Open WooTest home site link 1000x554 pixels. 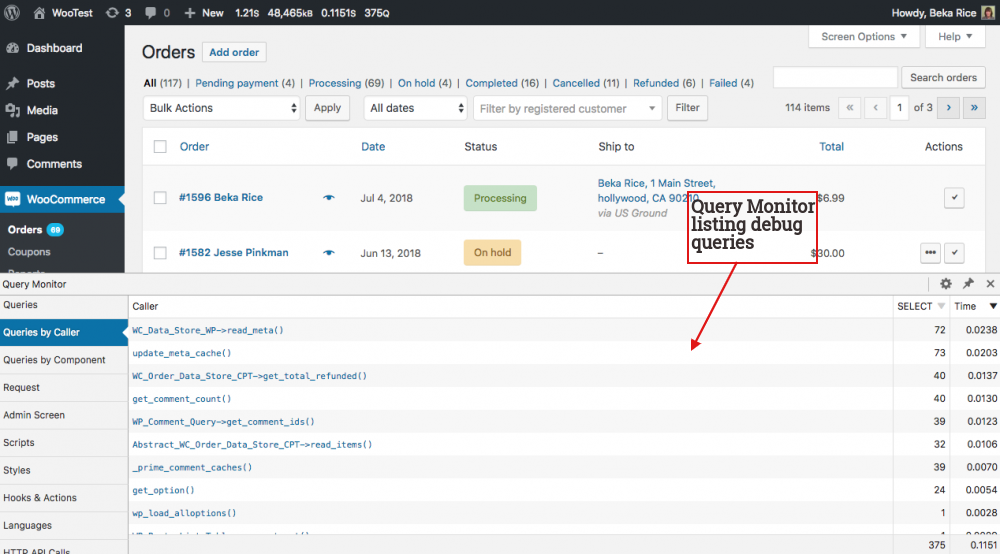pos(62,13)
